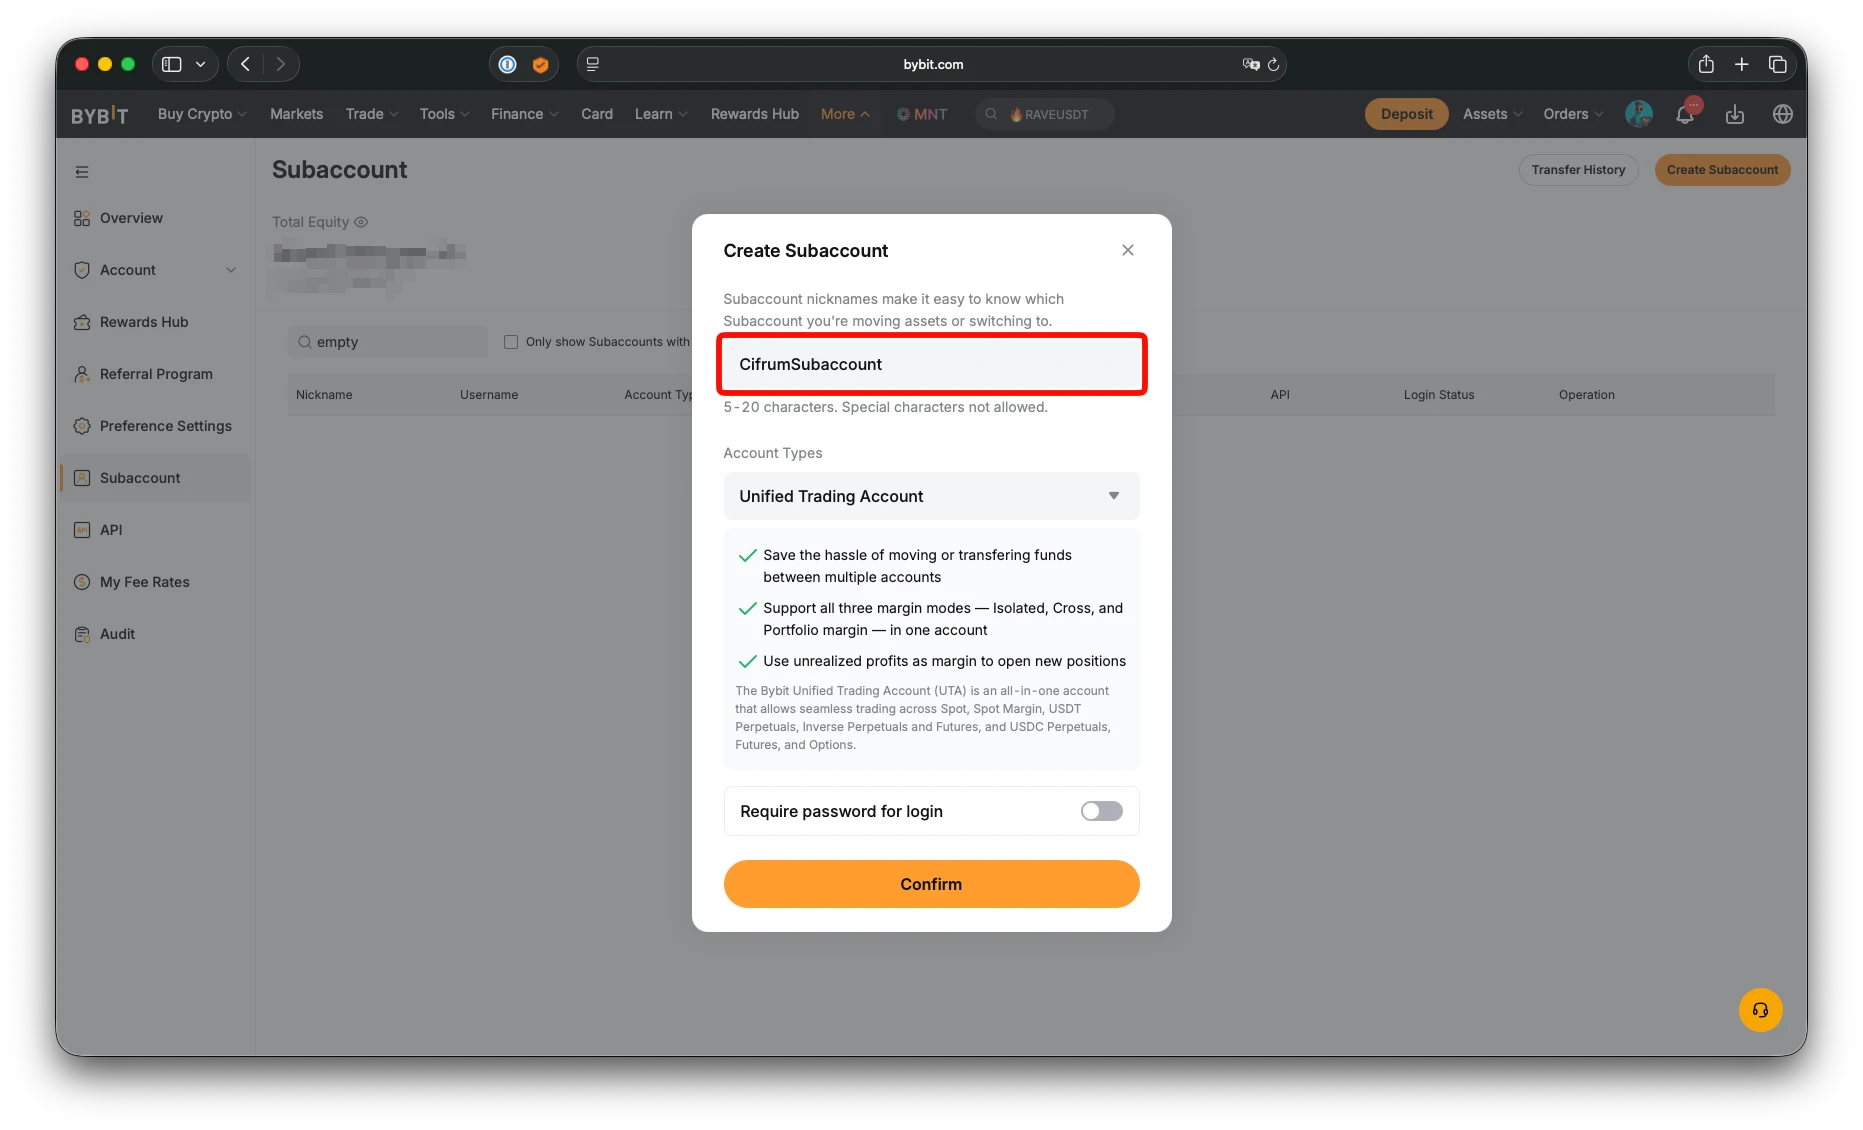1863x1130 pixels.
Task: Open the language globe icon
Action: coord(1782,114)
